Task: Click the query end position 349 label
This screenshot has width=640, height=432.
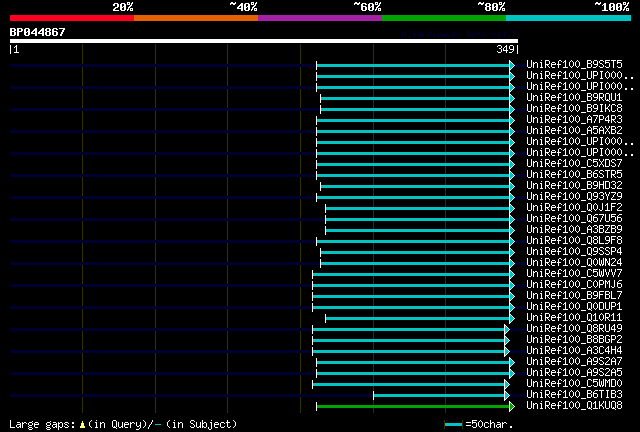Action: pos(505,49)
